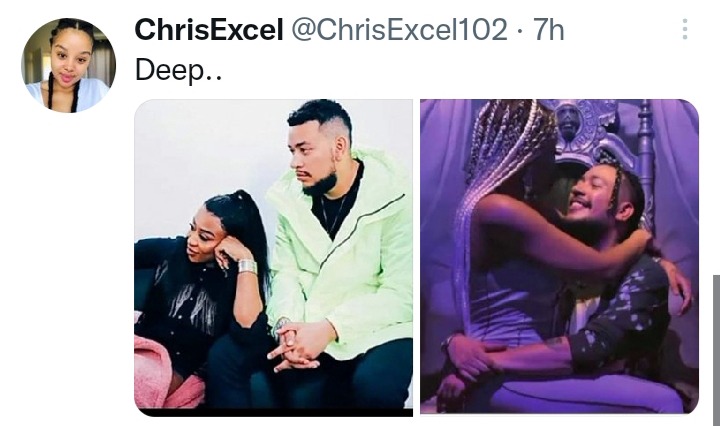This screenshot has width=720, height=426.
Task: Visit profile via gray @ChrisExcel102 text
Action: click(399, 30)
